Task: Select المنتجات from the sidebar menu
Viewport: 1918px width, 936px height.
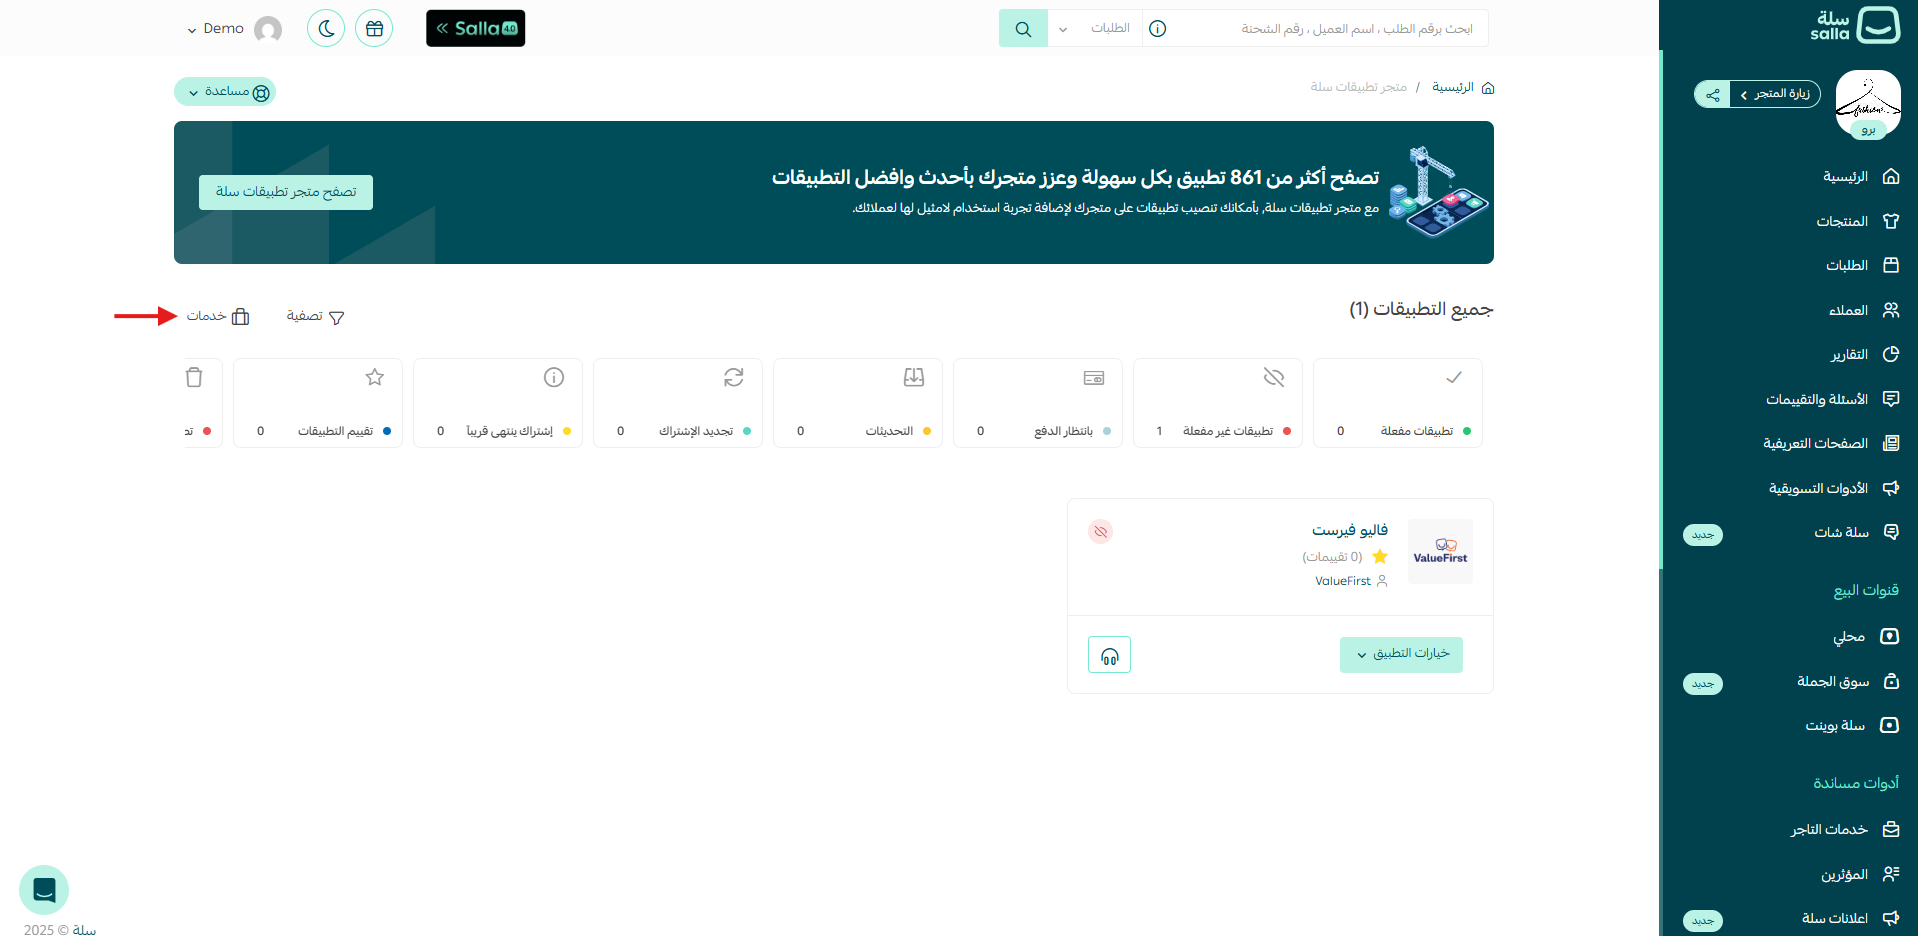Action: coord(1842,221)
